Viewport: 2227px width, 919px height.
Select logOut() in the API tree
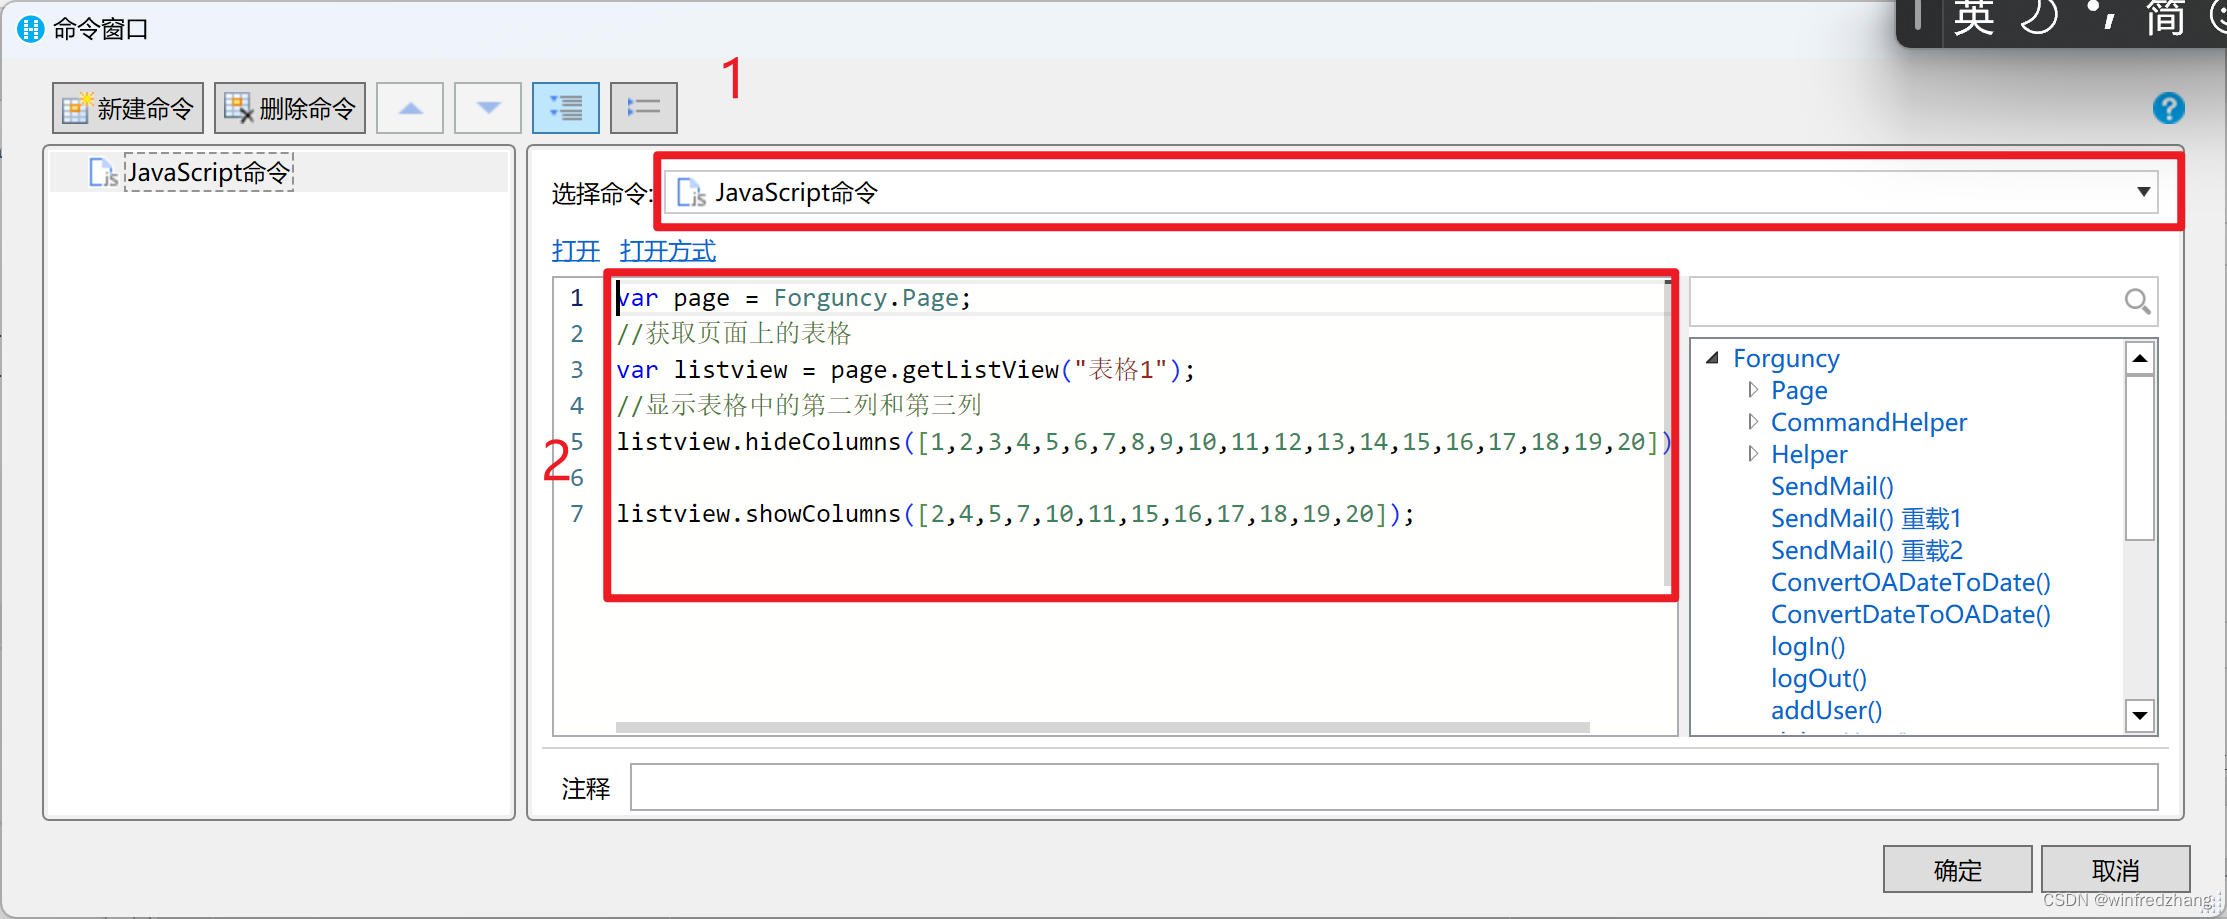pos(1818,678)
